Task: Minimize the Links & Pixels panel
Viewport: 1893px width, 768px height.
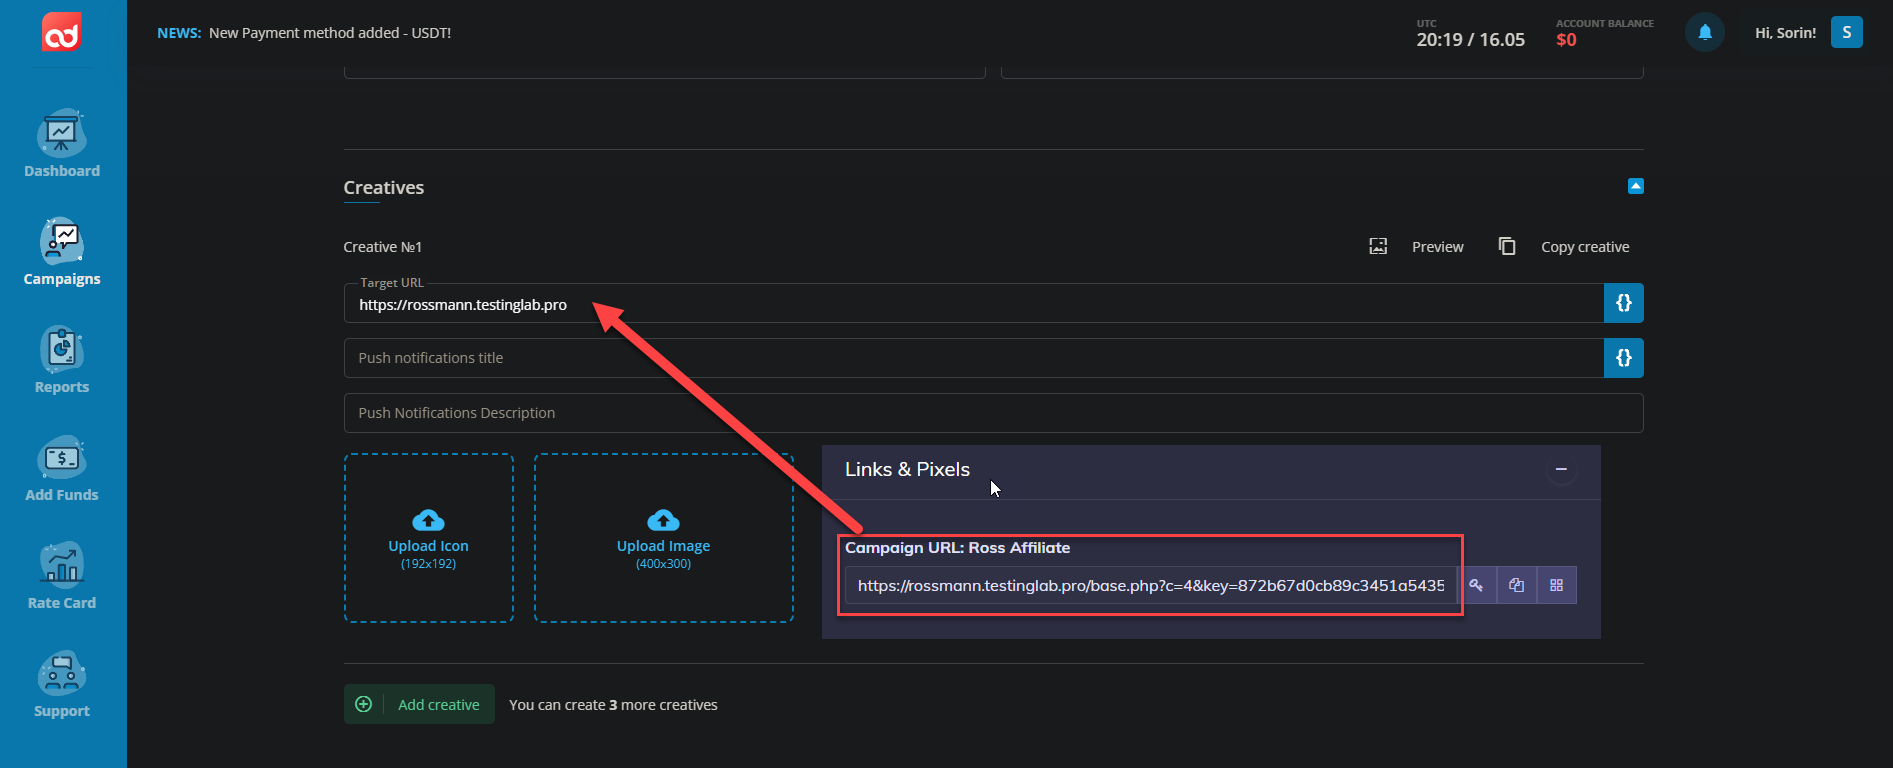Action: 1560,470
